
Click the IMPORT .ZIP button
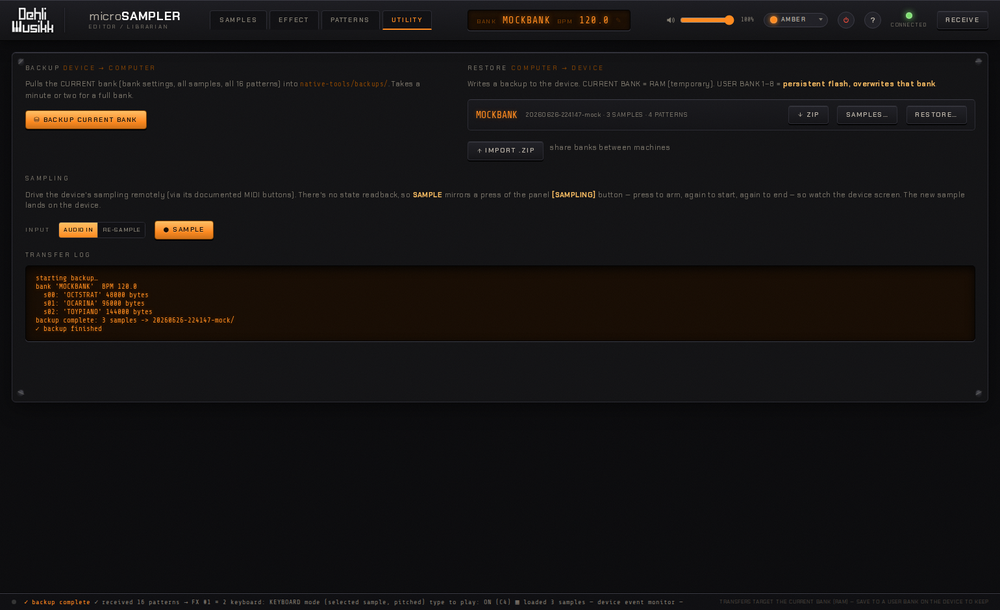[506, 151]
